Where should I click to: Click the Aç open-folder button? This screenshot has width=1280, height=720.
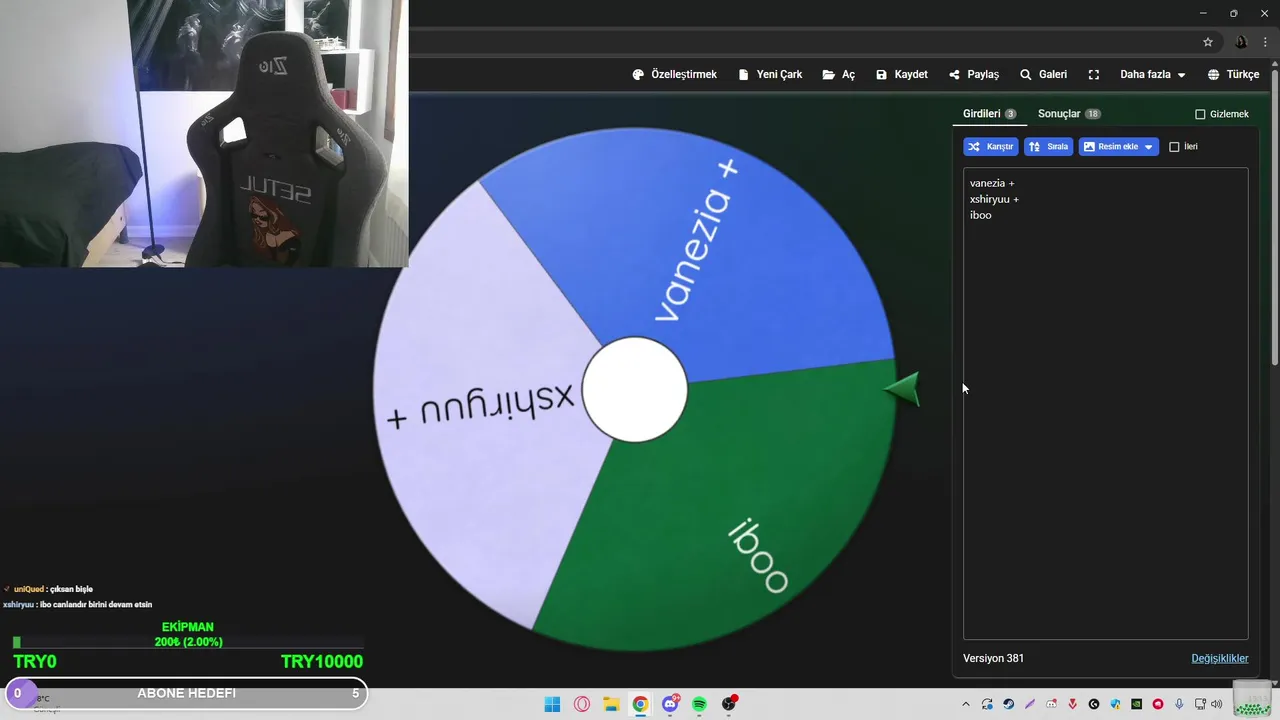[x=838, y=75]
